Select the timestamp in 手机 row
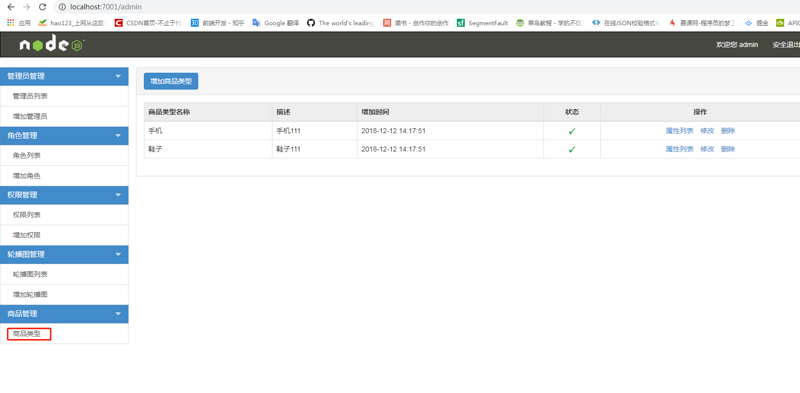This screenshot has width=800, height=393. (x=393, y=131)
